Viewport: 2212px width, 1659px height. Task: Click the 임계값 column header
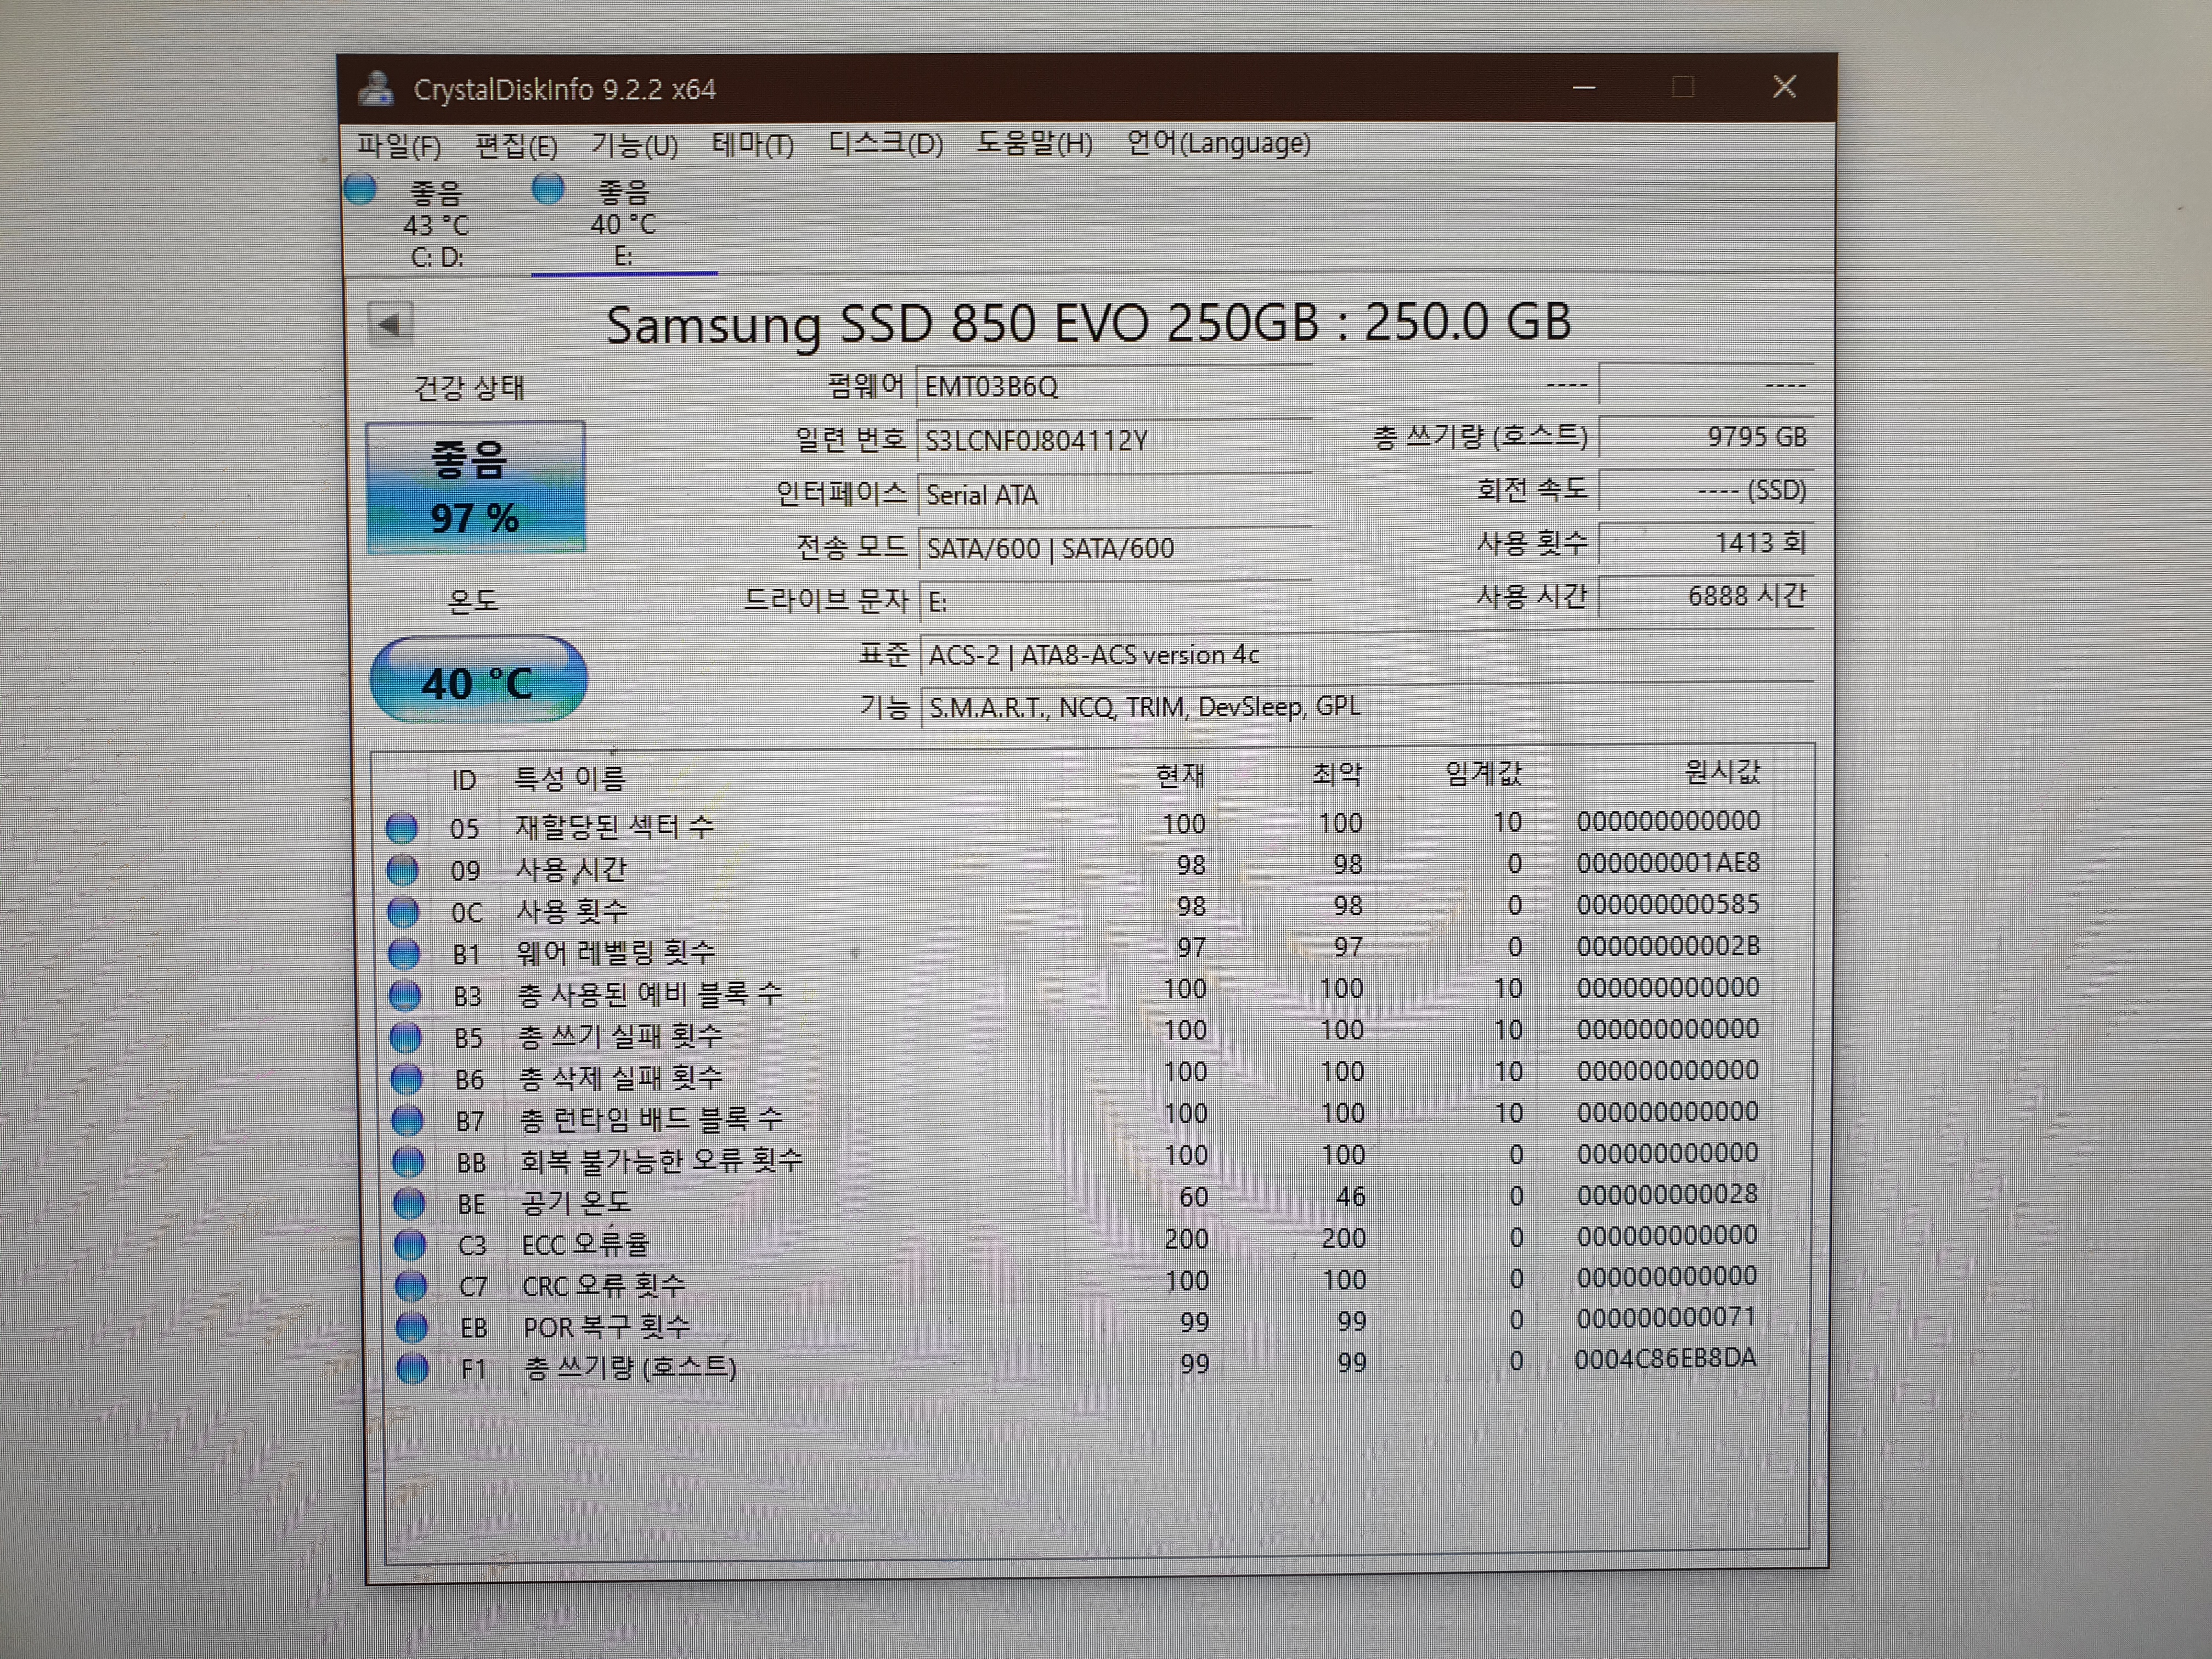1483,773
